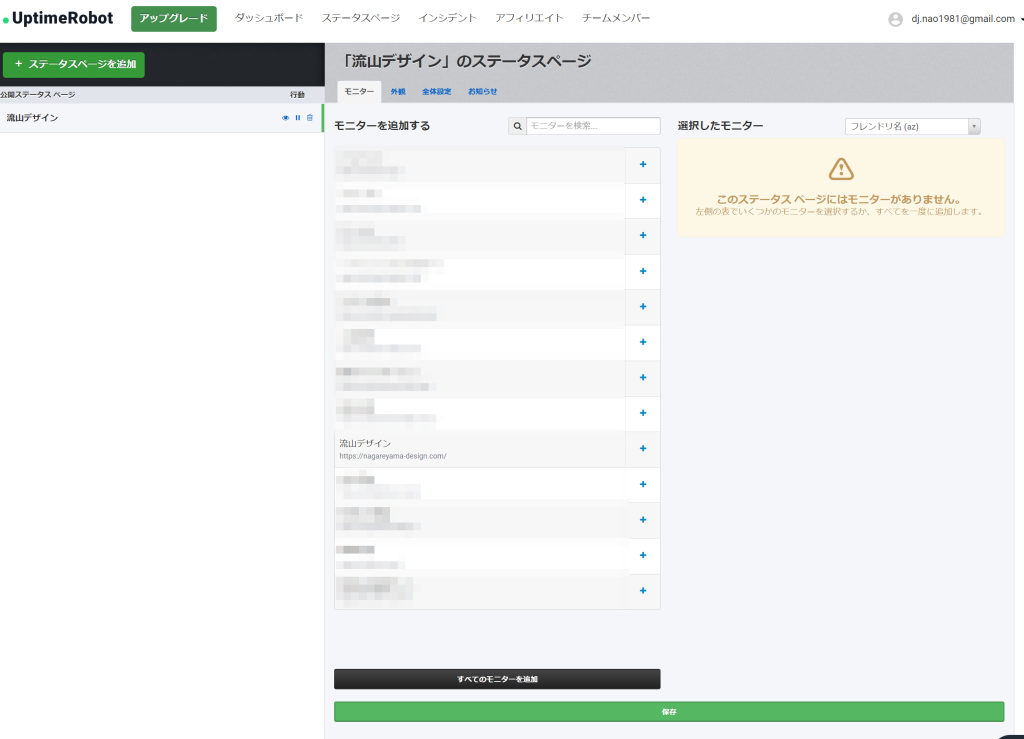1024x739 pixels.
Task: Click the user avatar icon next to email
Action: pyautogui.click(x=895, y=19)
